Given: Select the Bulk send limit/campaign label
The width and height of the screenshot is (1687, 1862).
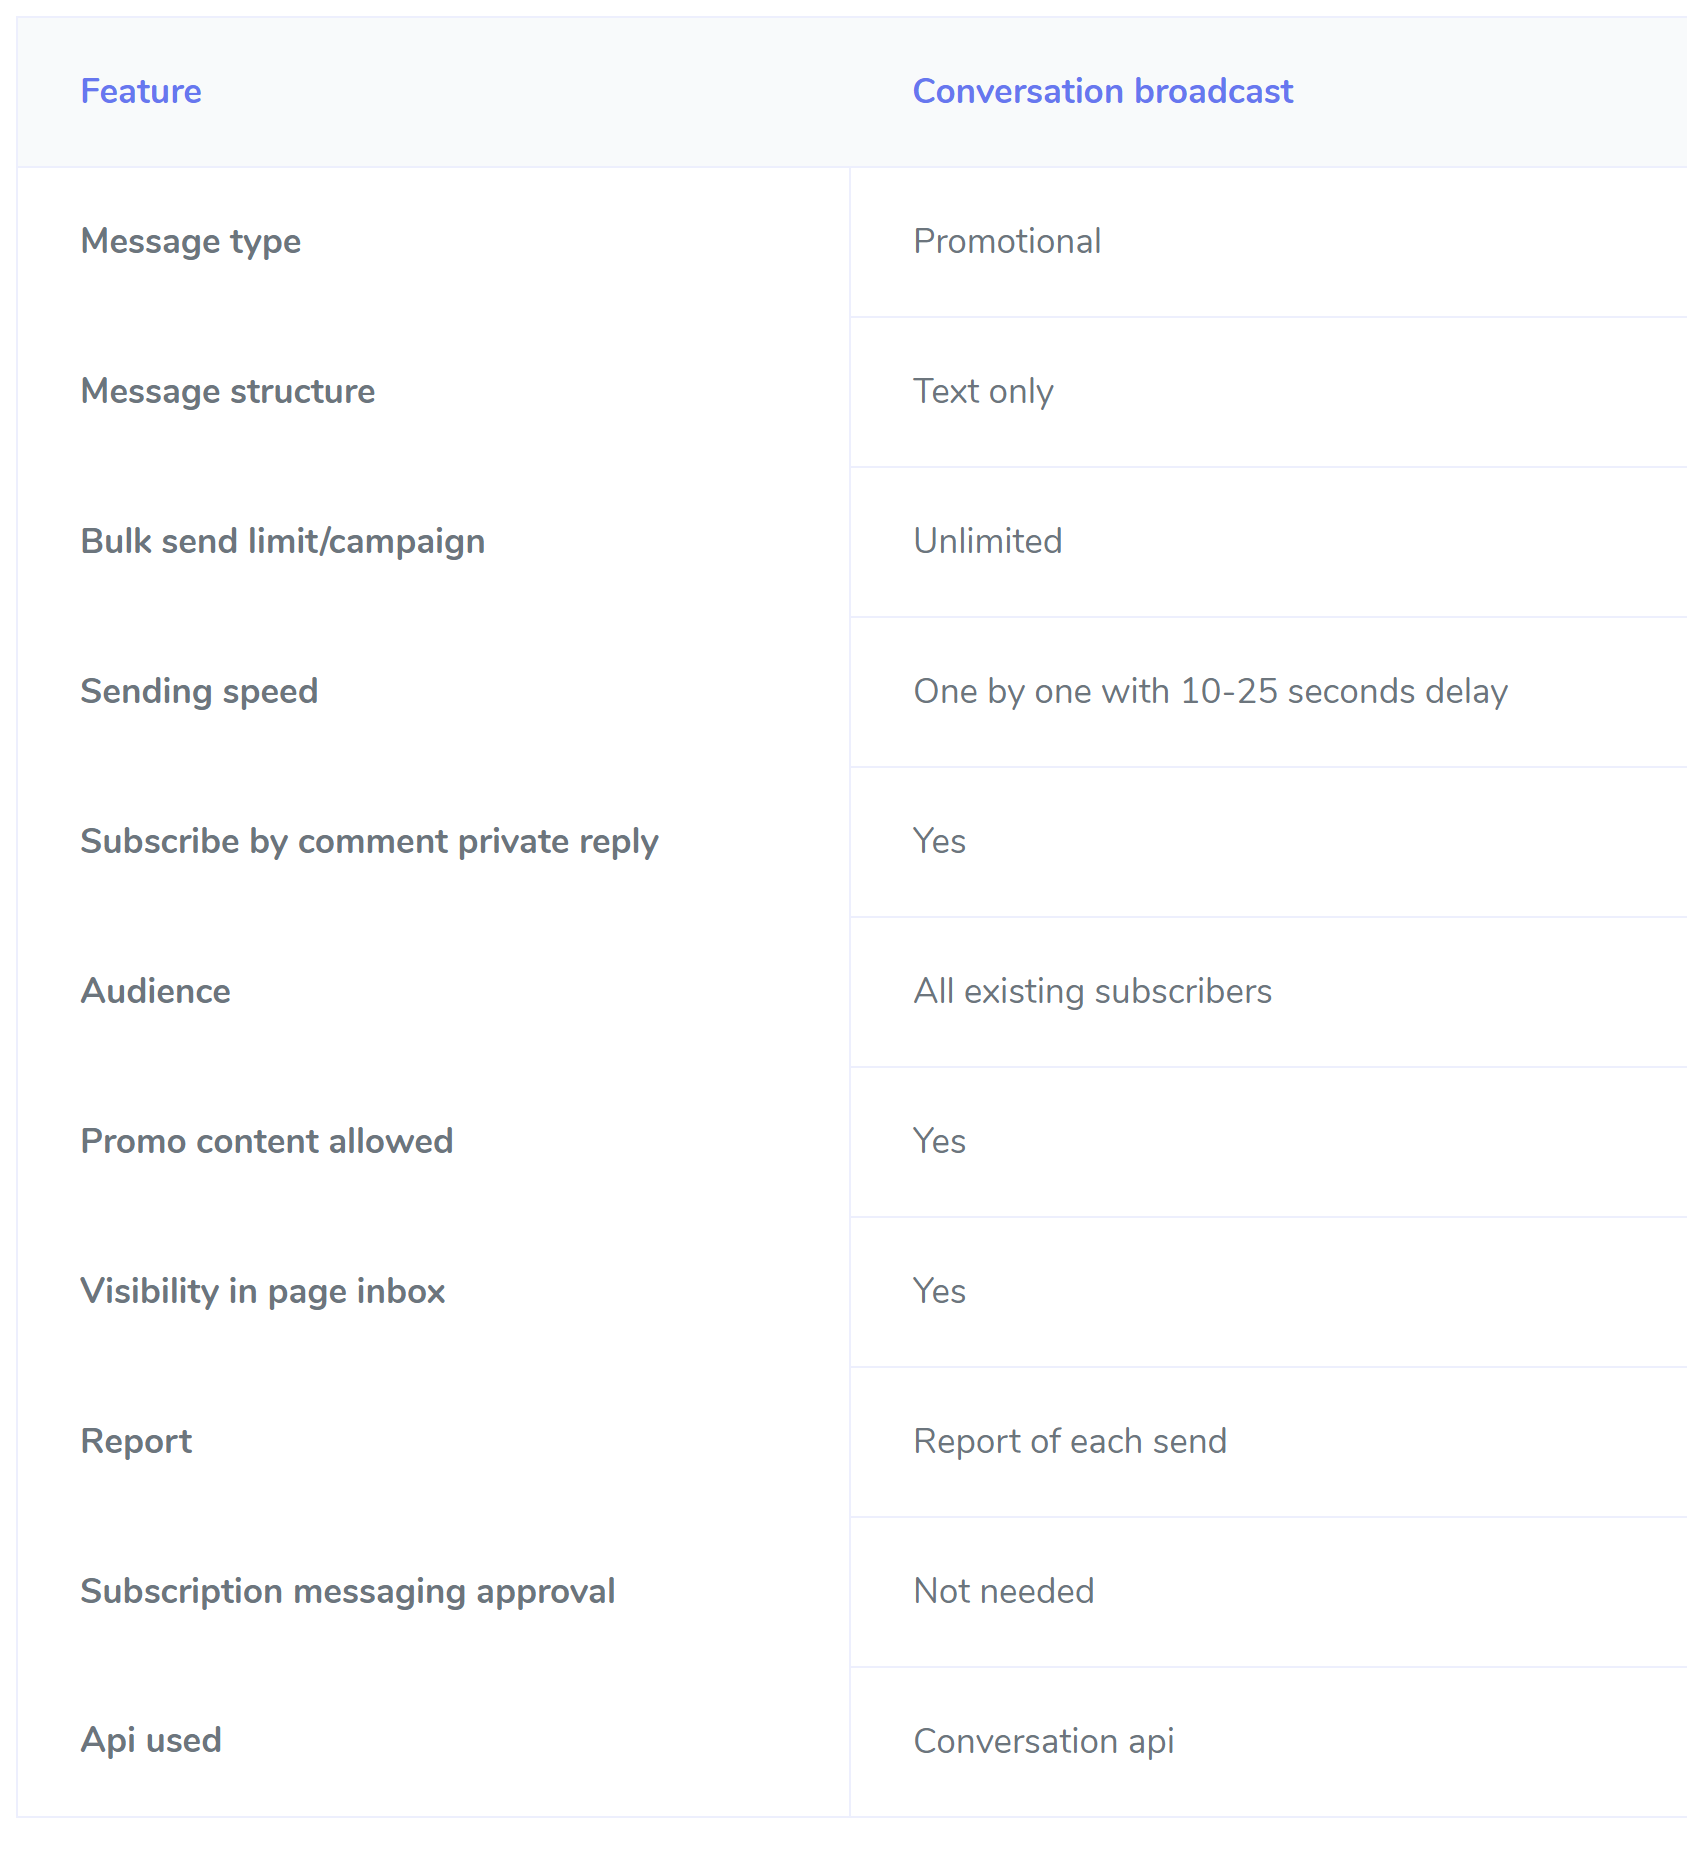Looking at the screenshot, I should (x=283, y=541).
